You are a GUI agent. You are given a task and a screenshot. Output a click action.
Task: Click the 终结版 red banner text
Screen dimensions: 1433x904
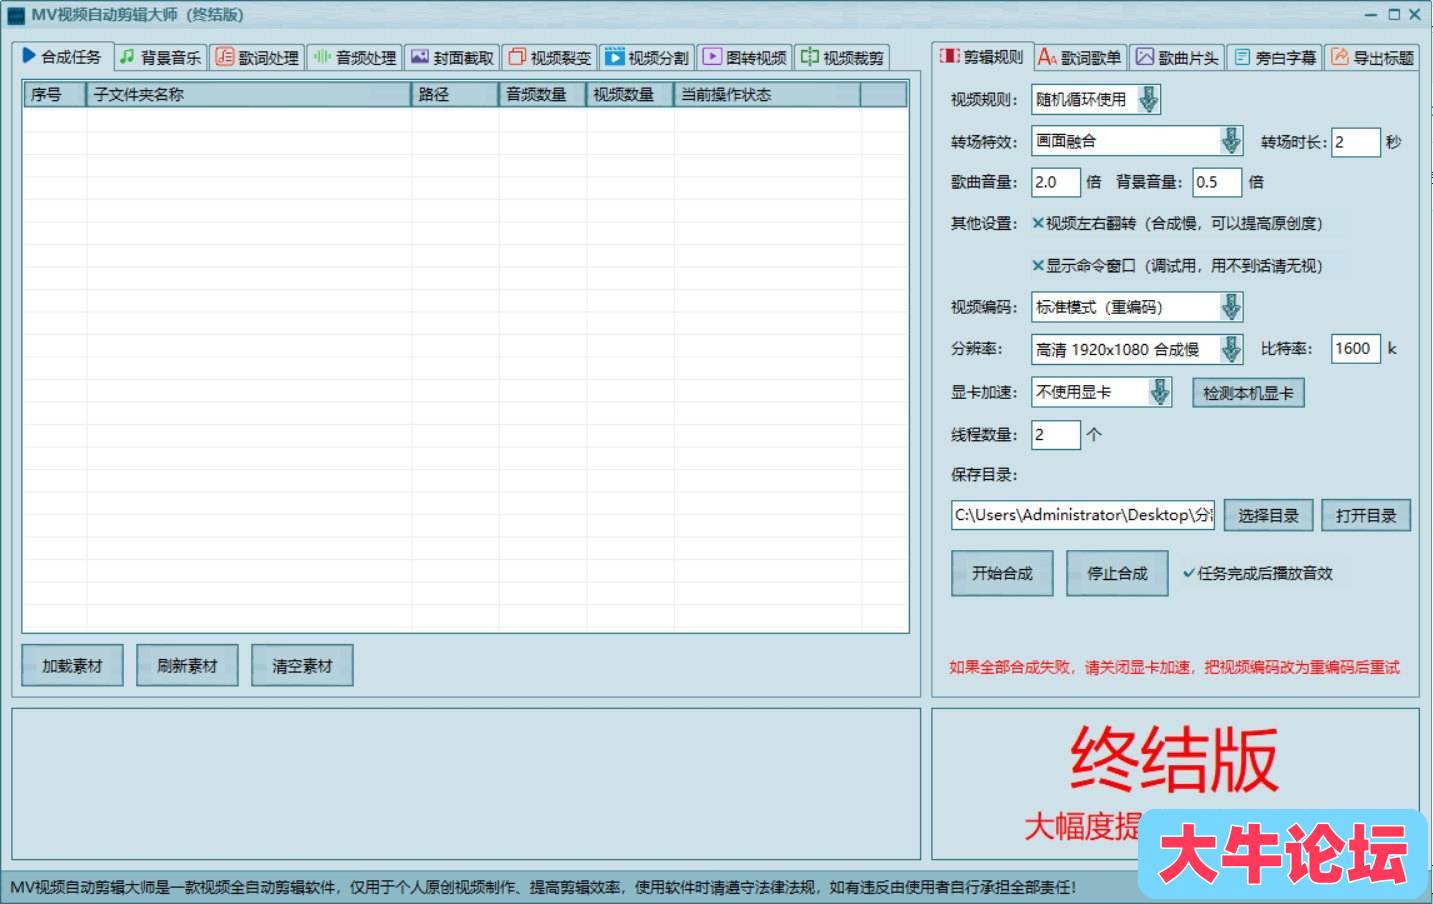tap(1174, 760)
